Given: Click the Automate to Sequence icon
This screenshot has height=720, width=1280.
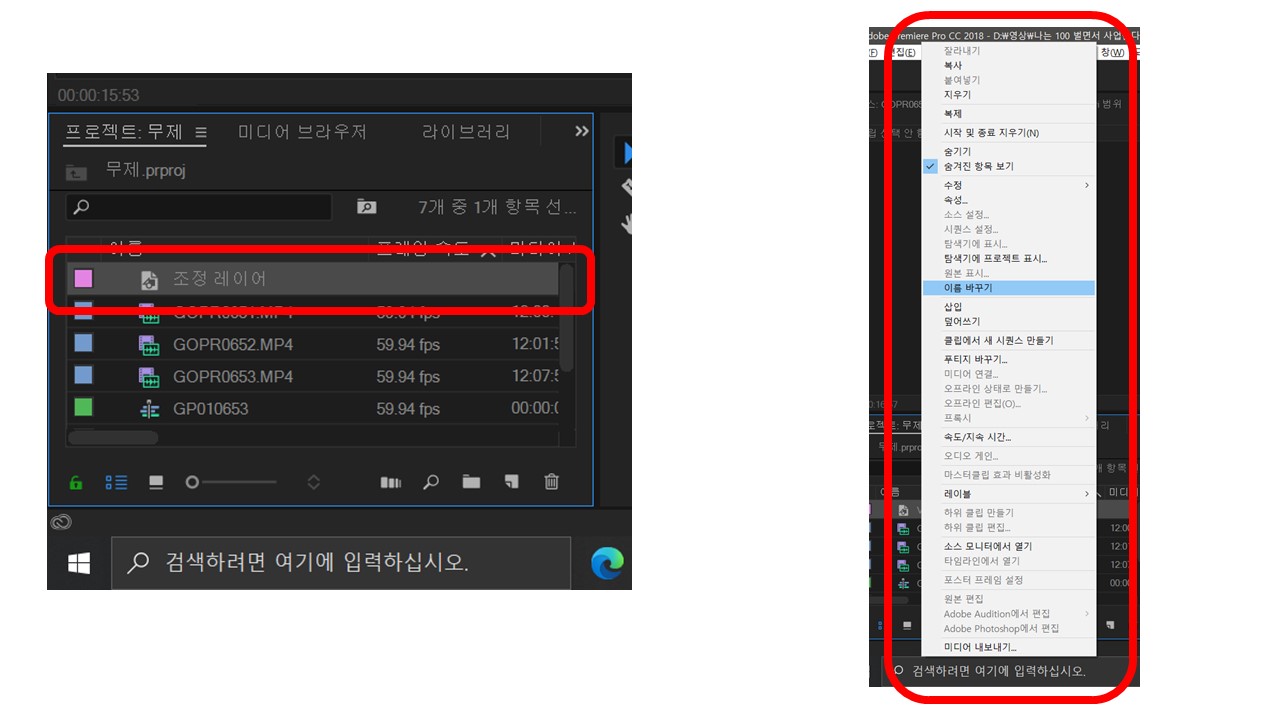Looking at the screenshot, I should 391,482.
